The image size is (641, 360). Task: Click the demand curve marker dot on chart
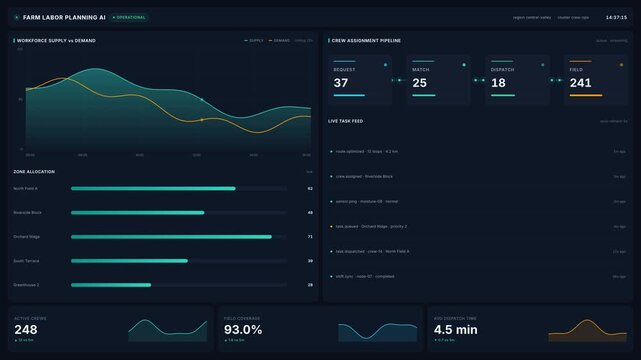coord(202,120)
